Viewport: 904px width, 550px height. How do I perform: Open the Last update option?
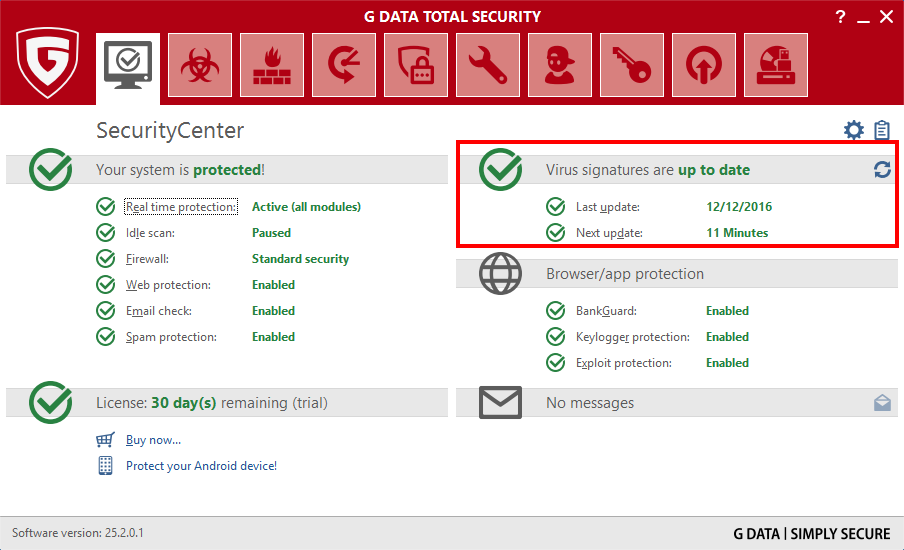[608, 207]
